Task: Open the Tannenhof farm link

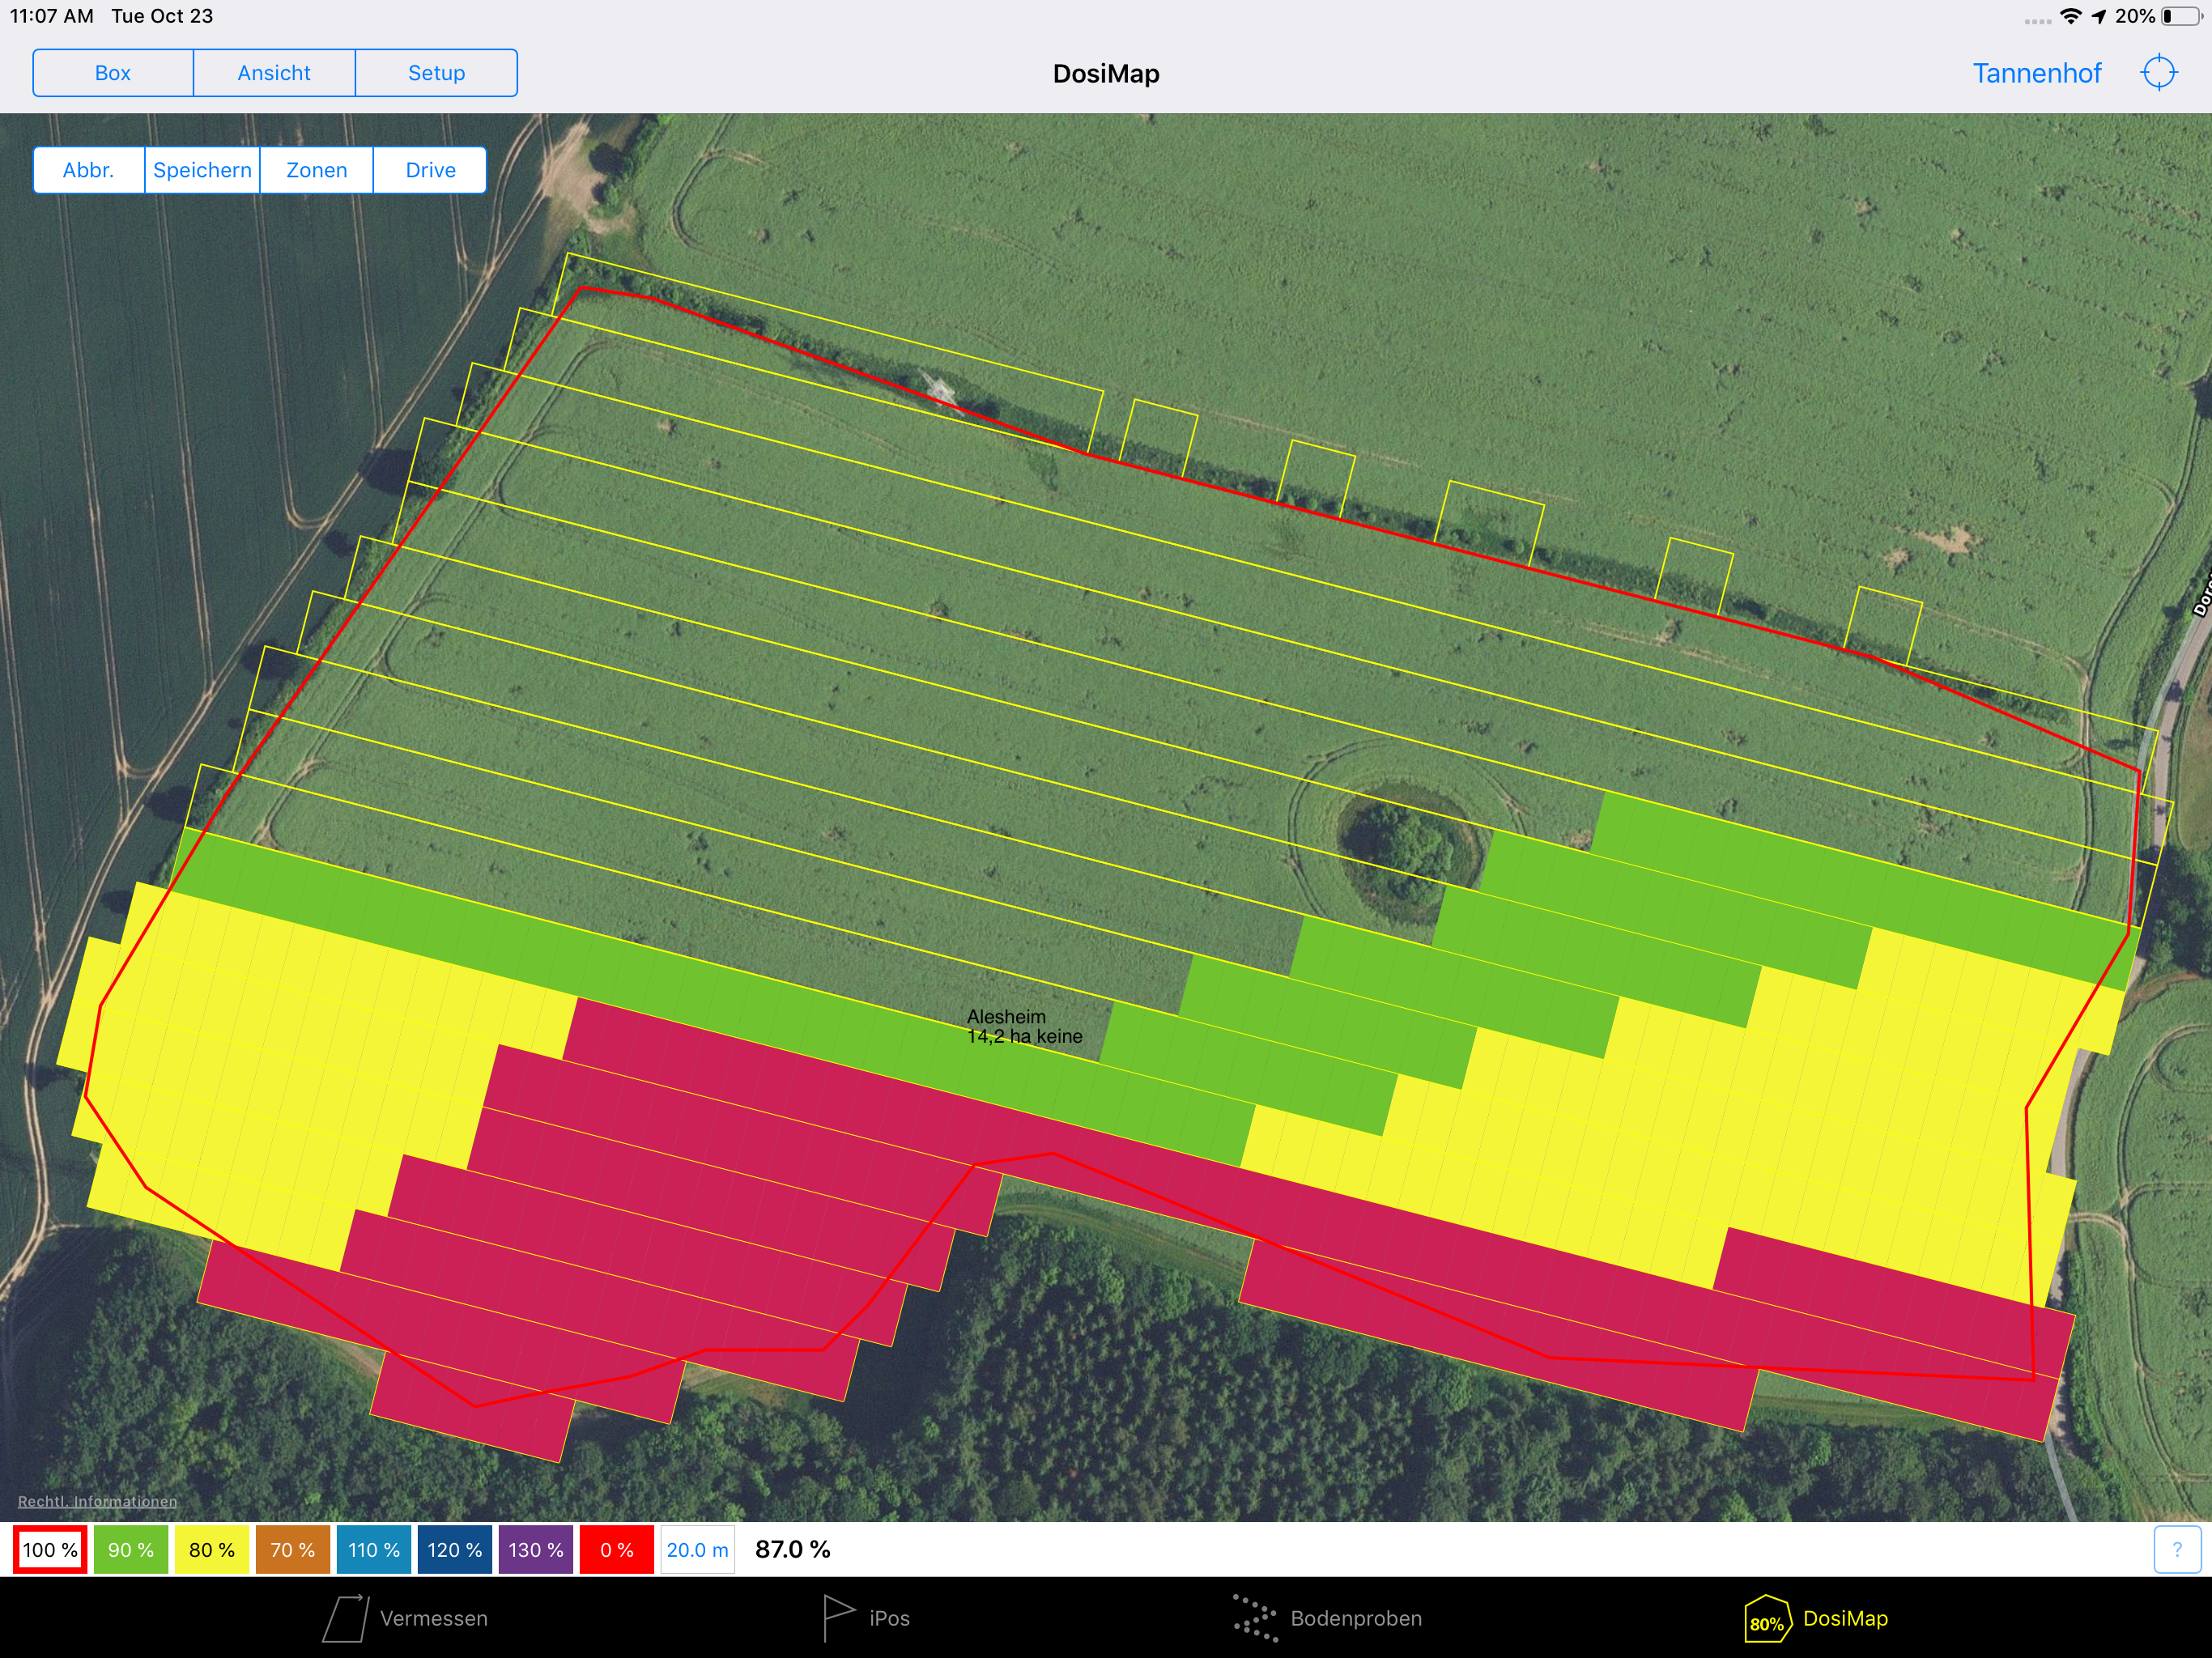Action: coord(2036,73)
